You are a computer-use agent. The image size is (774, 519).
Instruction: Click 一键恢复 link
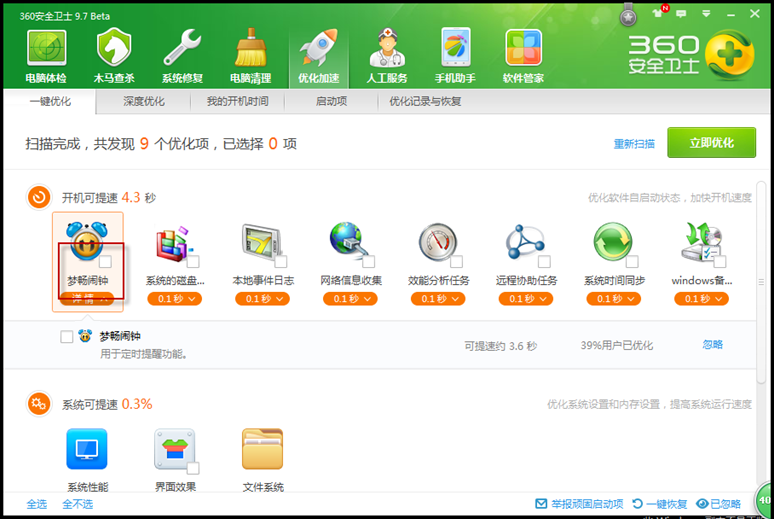point(659,504)
